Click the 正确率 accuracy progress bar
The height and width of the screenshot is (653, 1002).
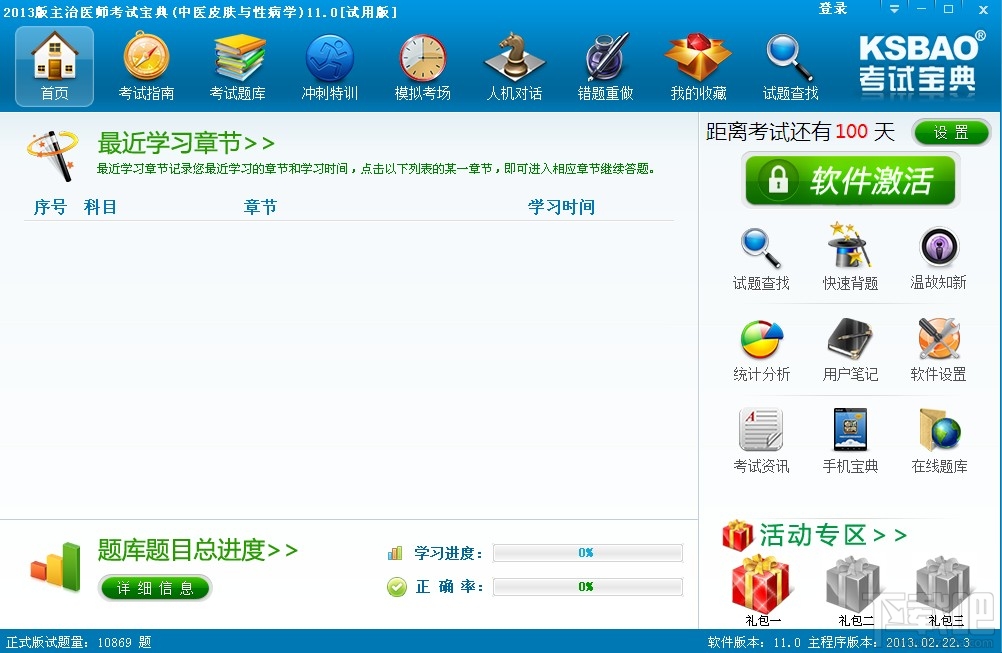click(588, 587)
